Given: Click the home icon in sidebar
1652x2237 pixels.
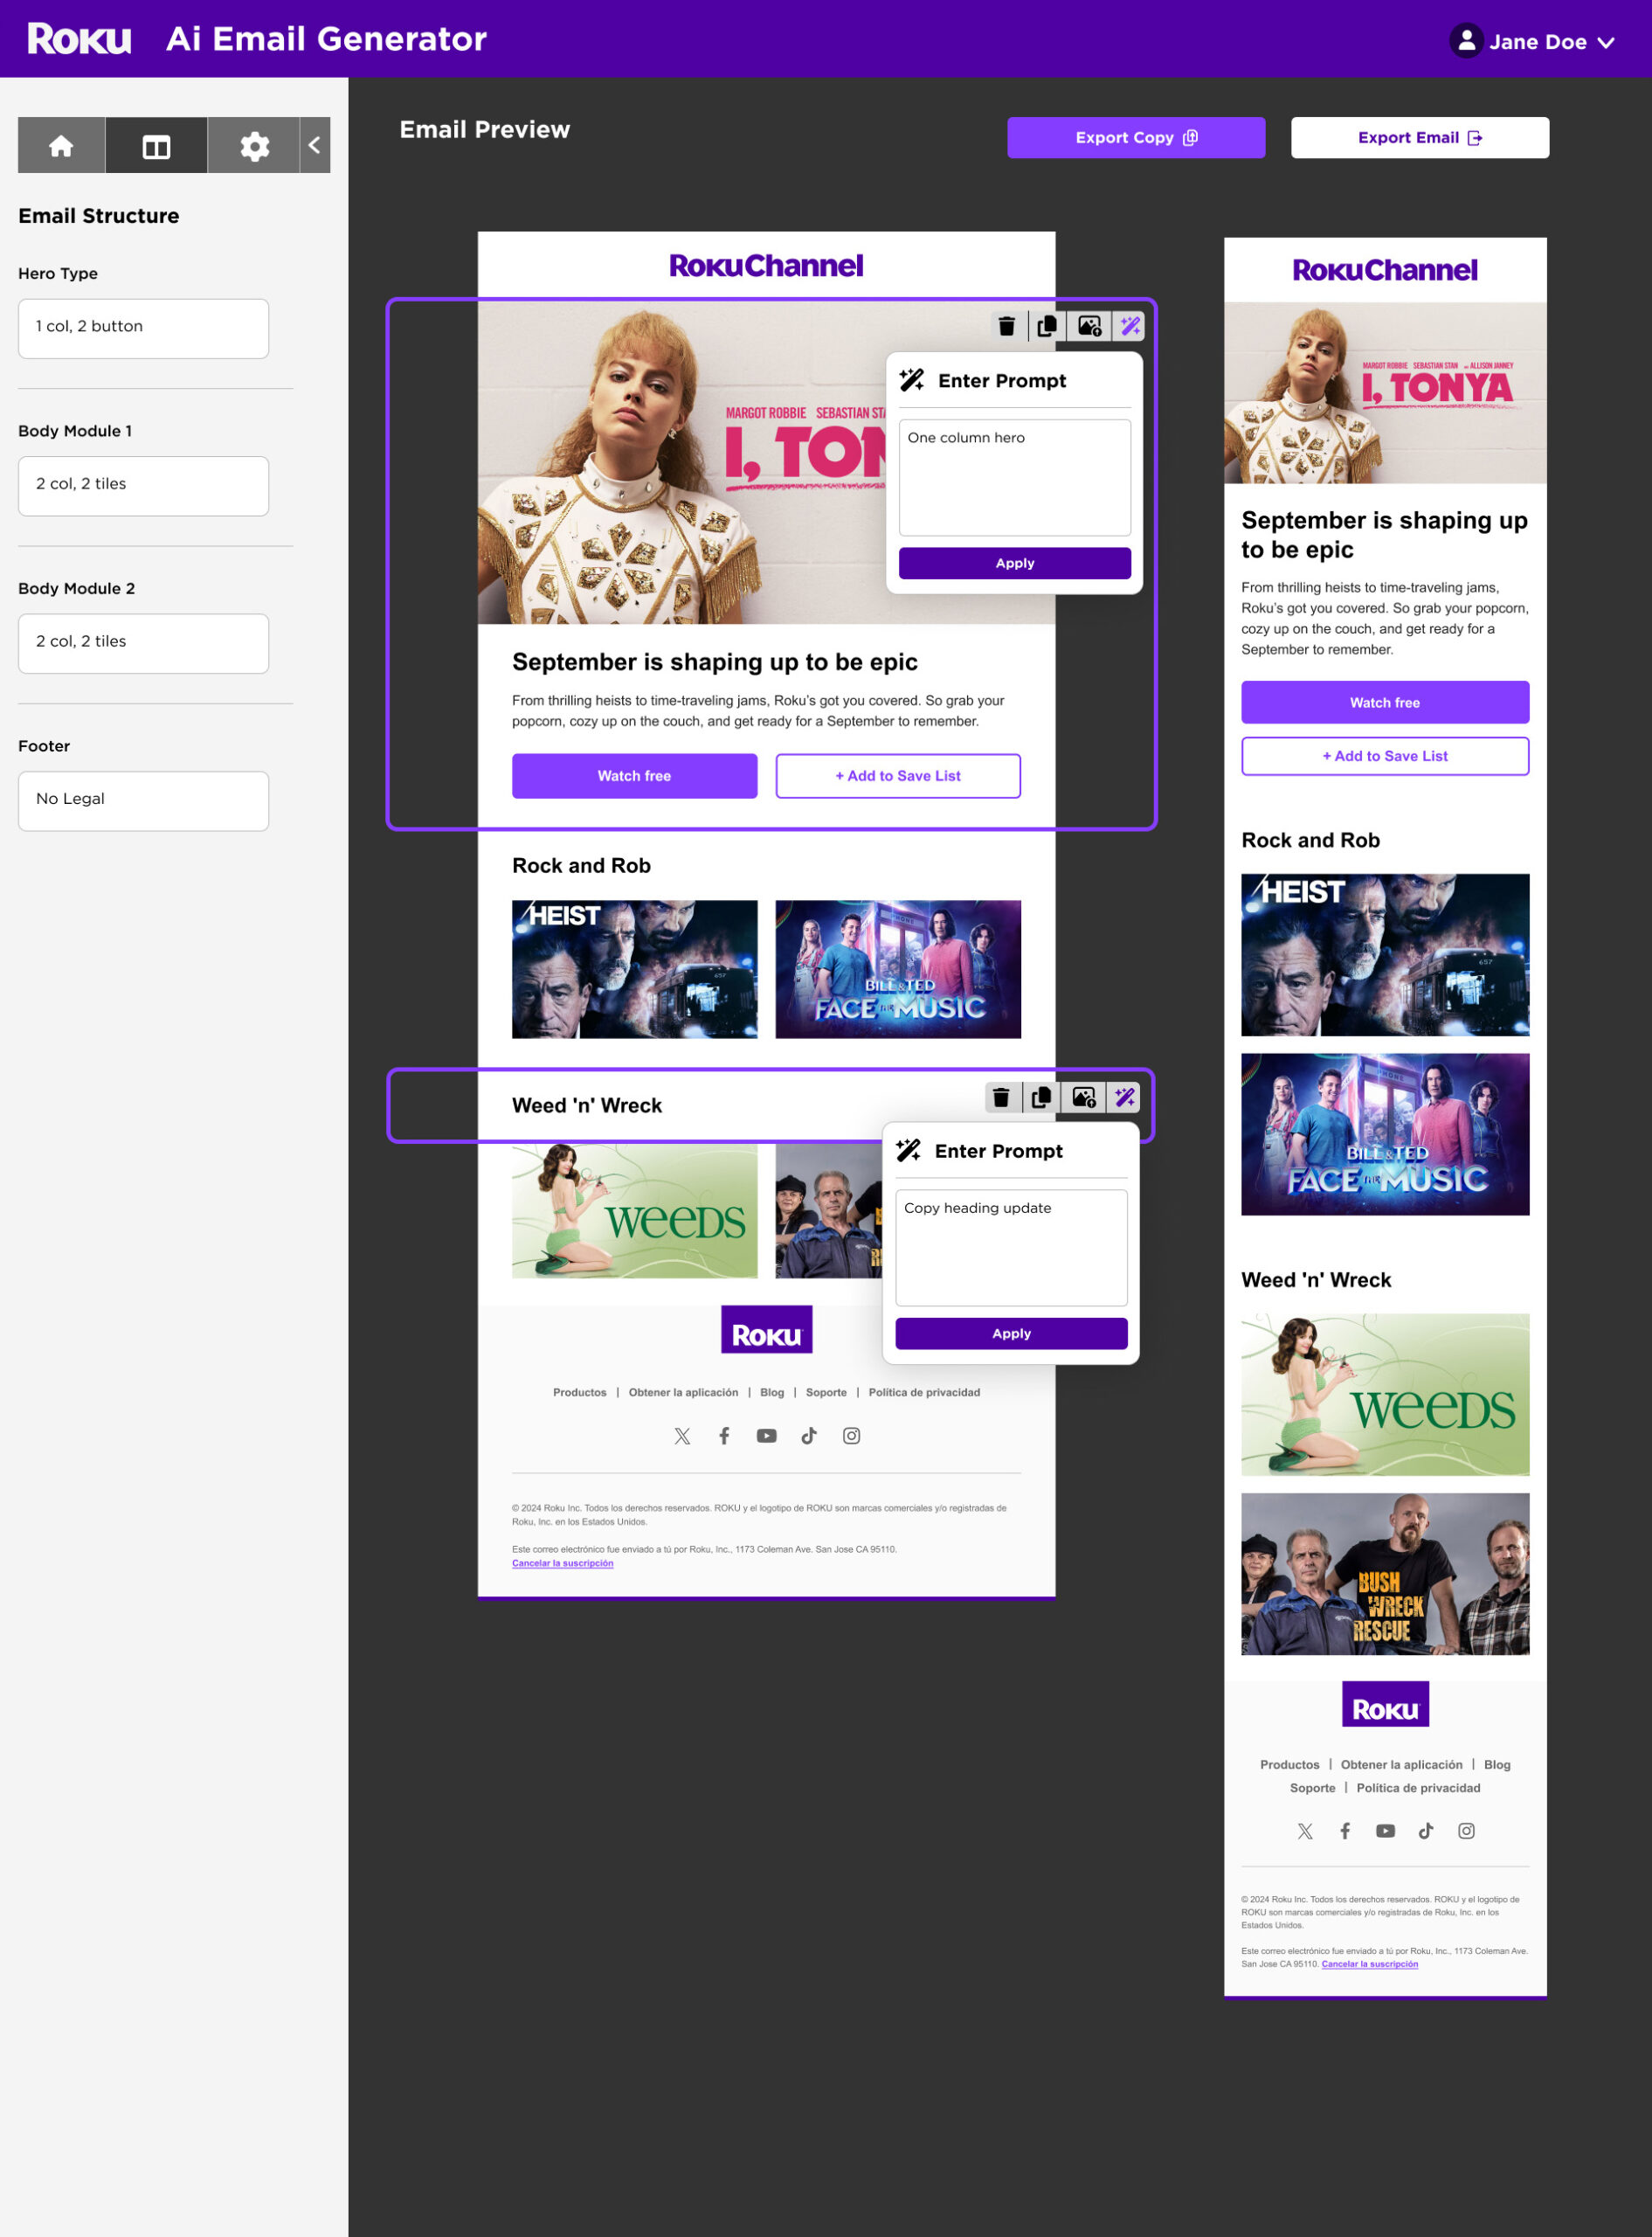Looking at the screenshot, I should coord(61,146).
